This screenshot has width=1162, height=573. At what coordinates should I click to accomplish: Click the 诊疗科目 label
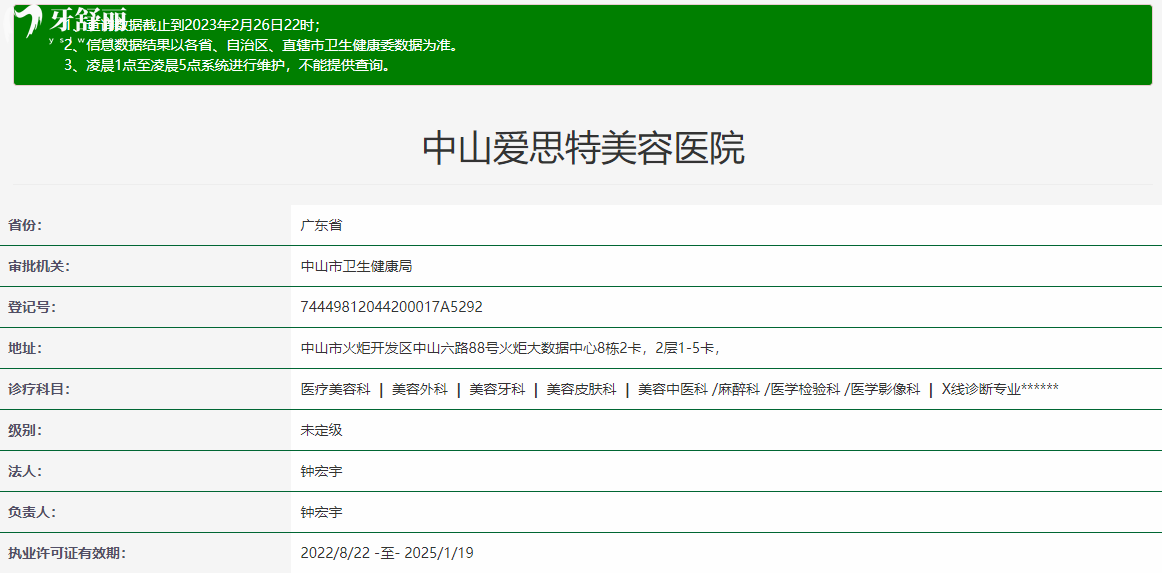coord(39,389)
